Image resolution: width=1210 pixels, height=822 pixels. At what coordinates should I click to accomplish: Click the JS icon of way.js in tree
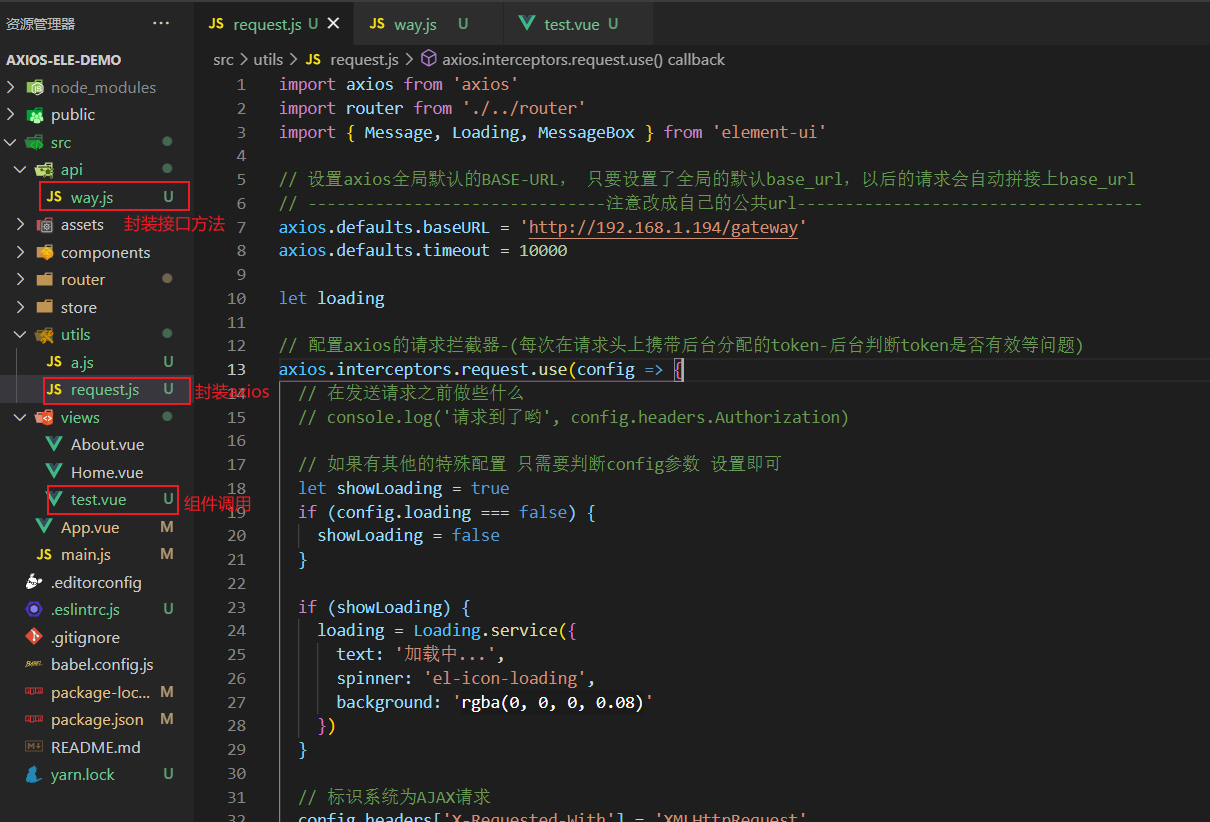click(54, 198)
